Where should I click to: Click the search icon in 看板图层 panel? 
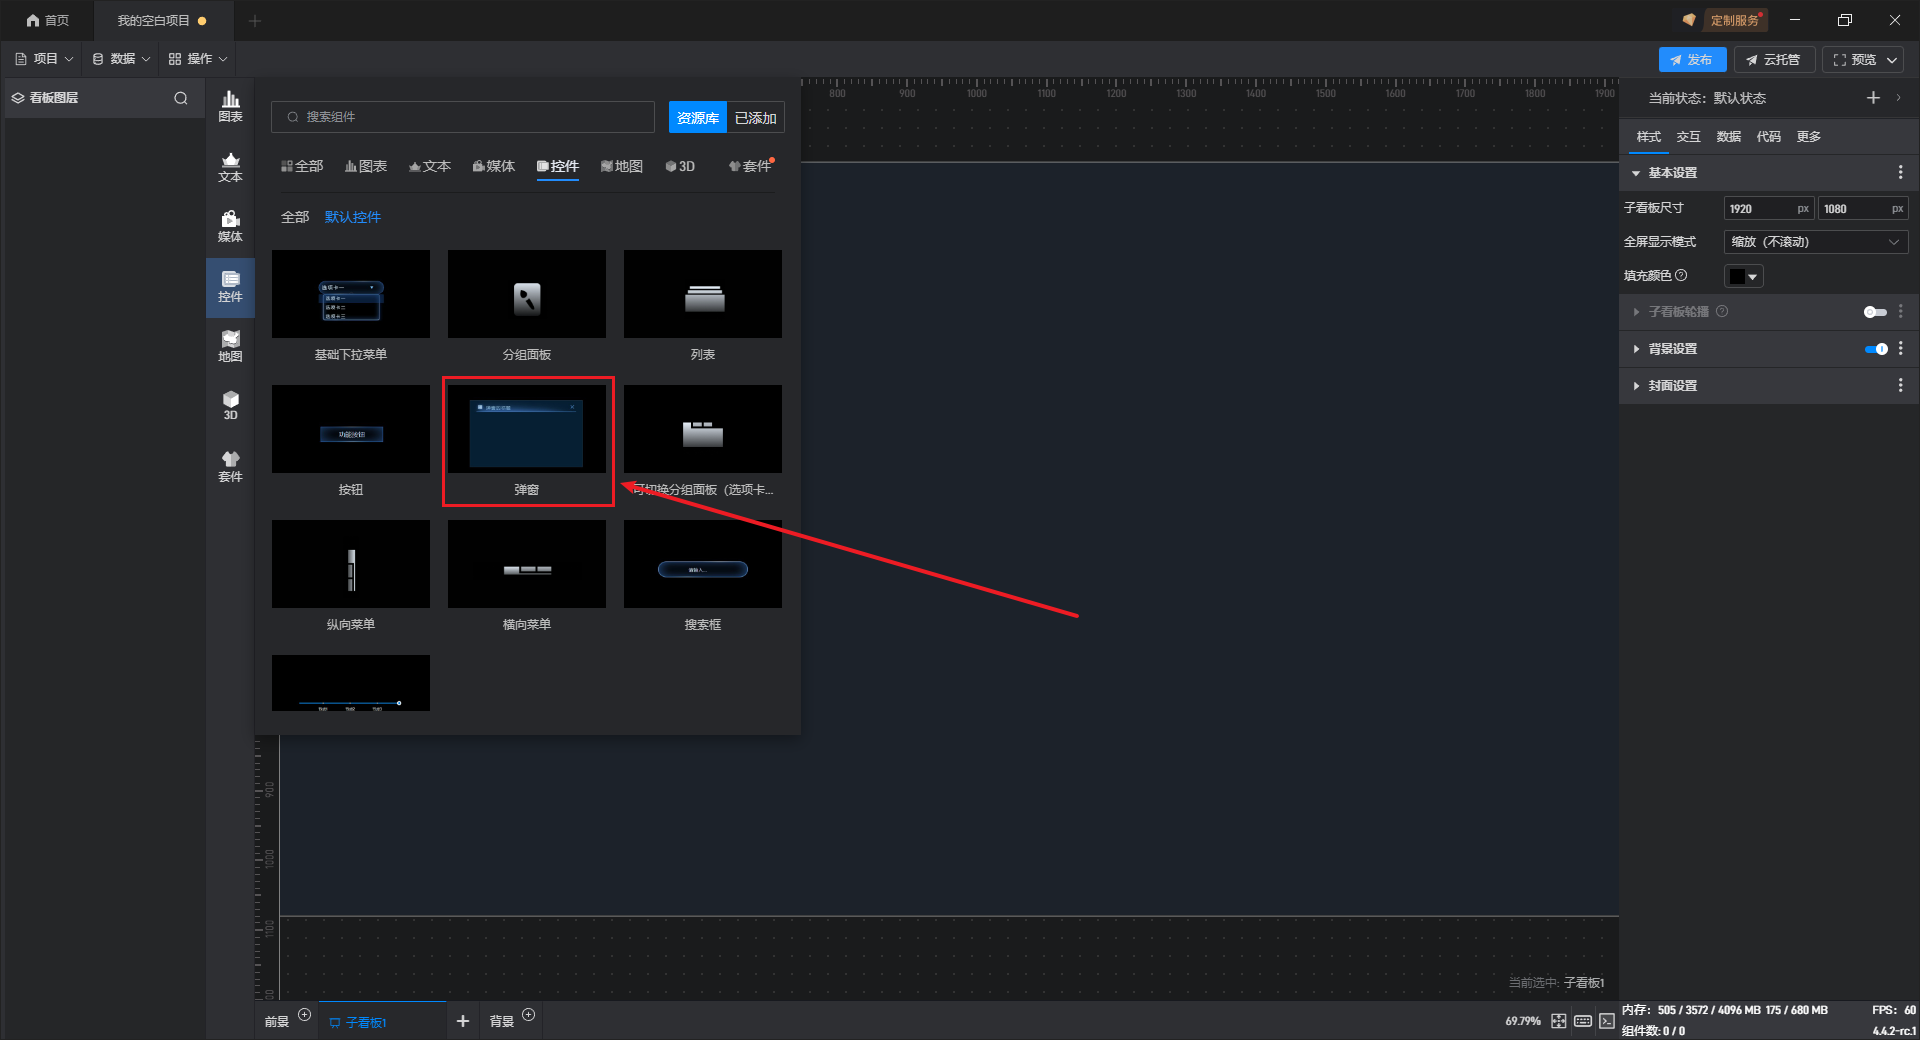click(x=181, y=98)
